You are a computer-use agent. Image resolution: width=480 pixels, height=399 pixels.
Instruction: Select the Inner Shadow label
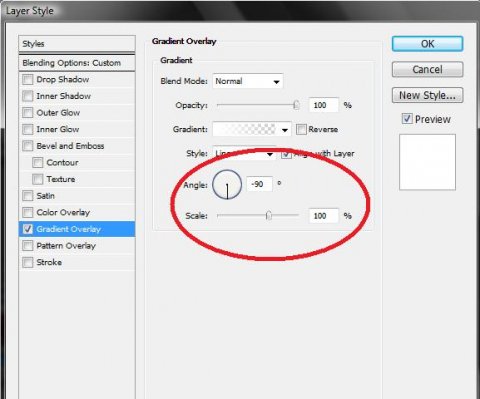click(x=63, y=96)
